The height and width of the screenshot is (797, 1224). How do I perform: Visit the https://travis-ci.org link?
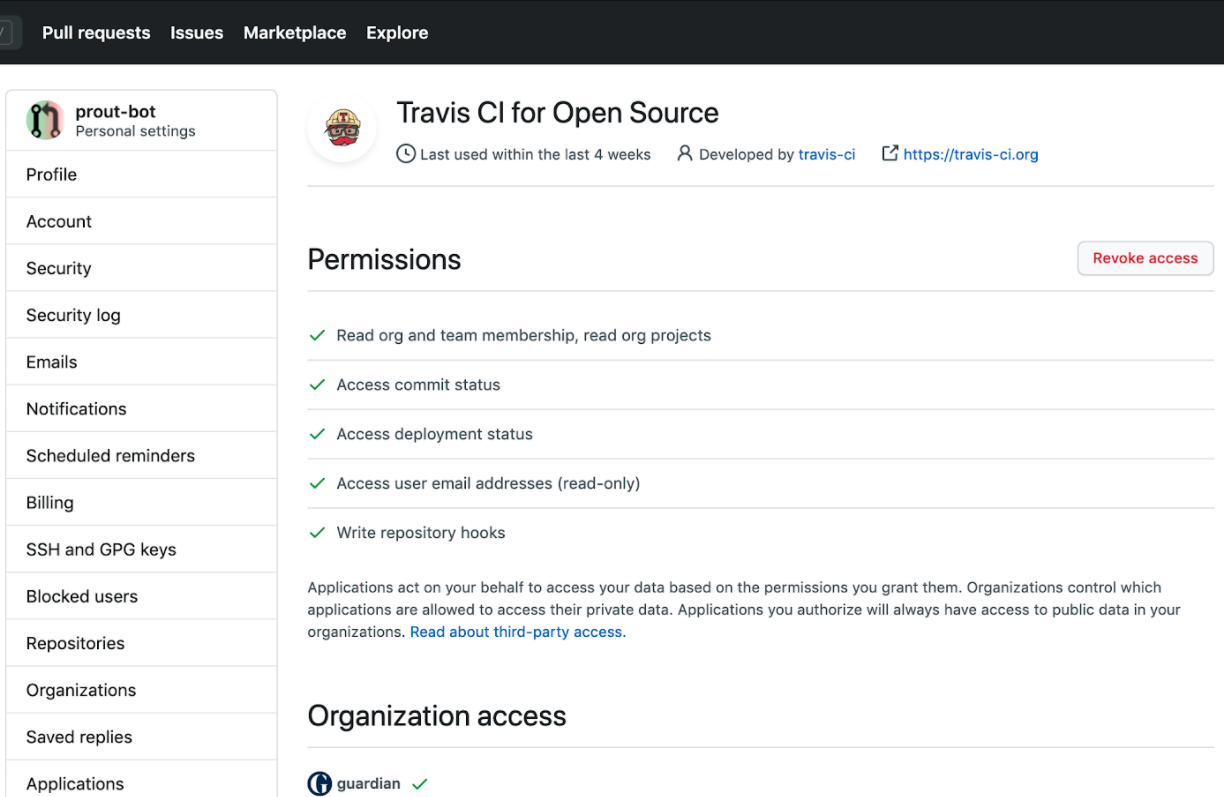[x=971, y=154]
